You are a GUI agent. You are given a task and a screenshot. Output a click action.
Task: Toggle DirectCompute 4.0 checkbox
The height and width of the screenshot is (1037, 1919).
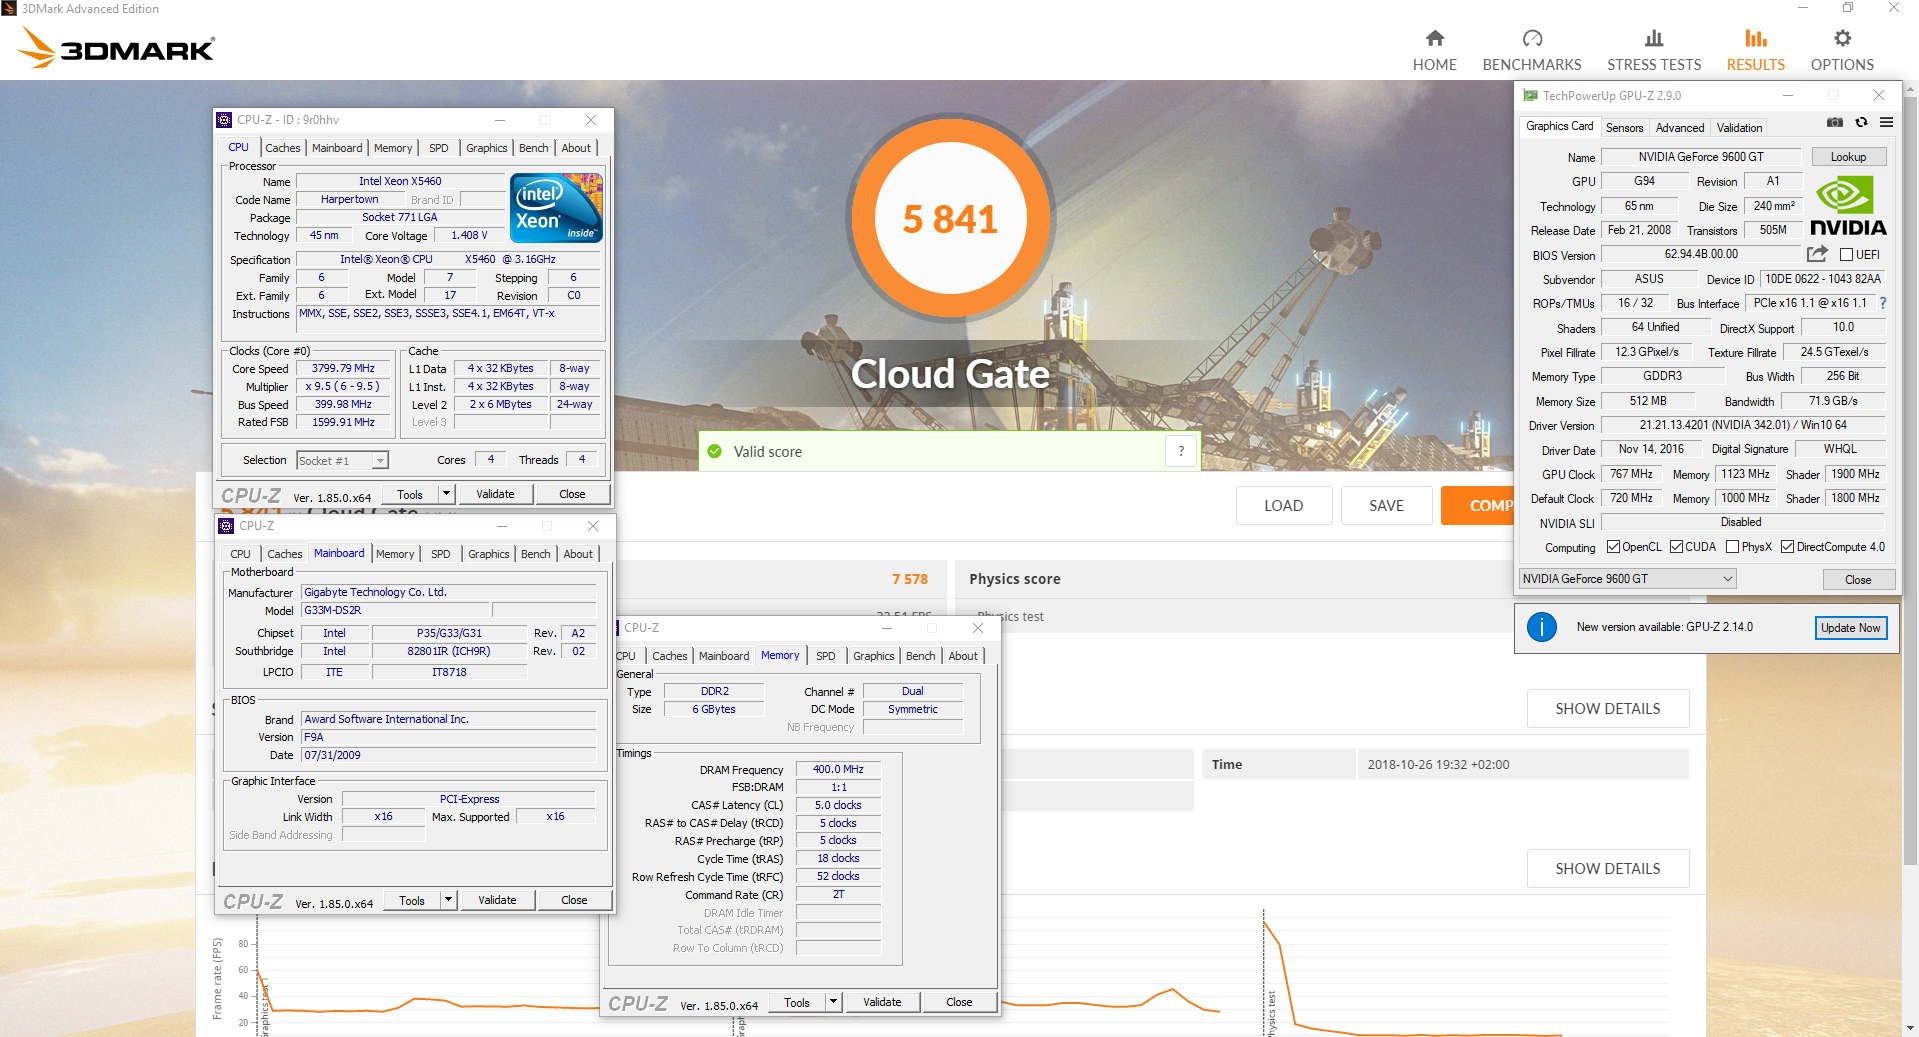pyautogui.click(x=1787, y=547)
